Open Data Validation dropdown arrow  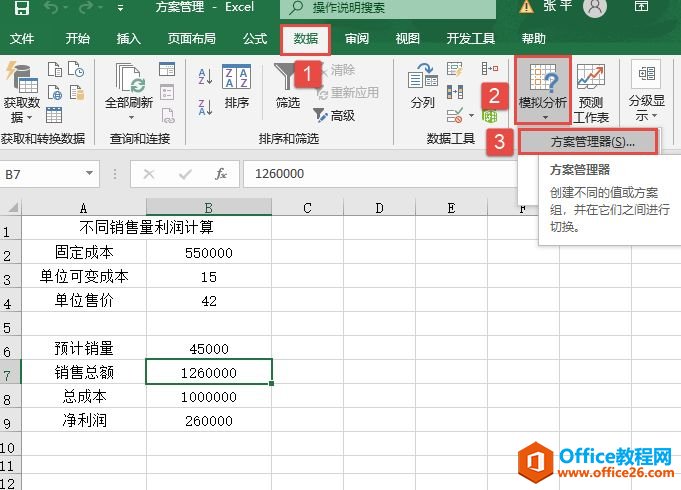click(x=471, y=116)
